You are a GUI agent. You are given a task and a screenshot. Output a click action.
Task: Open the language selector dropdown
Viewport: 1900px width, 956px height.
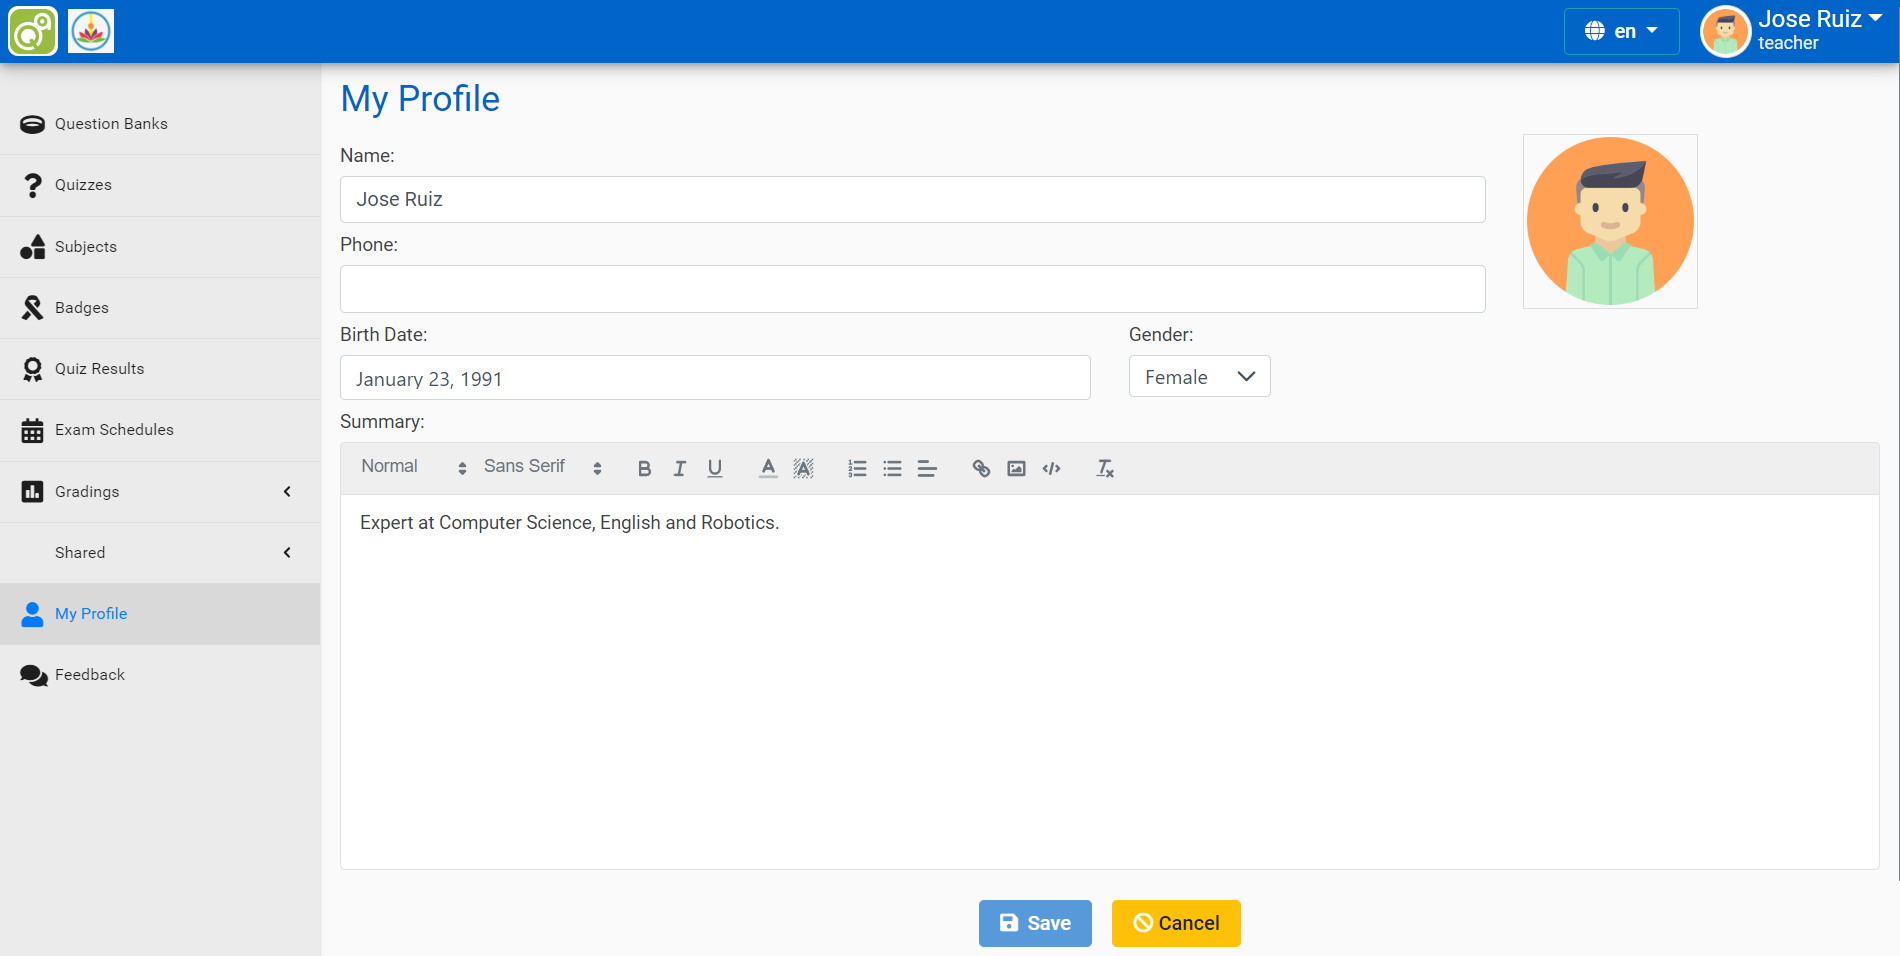click(1621, 31)
